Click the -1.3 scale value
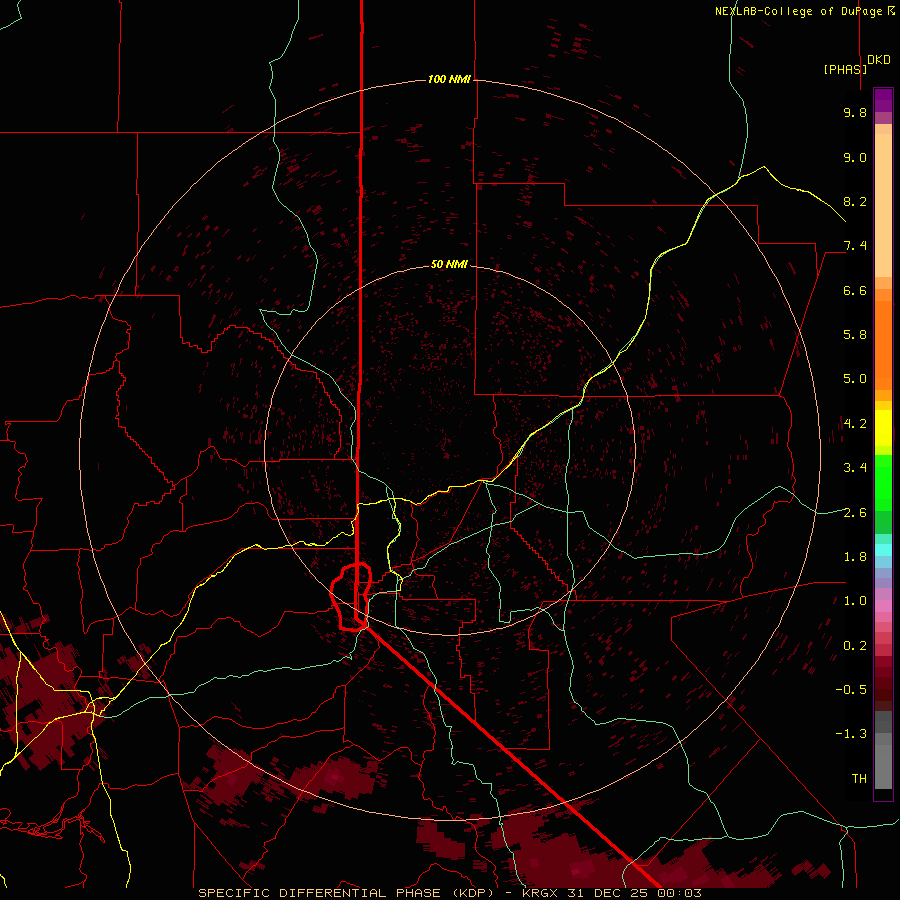This screenshot has height=900, width=900. (851, 734)
